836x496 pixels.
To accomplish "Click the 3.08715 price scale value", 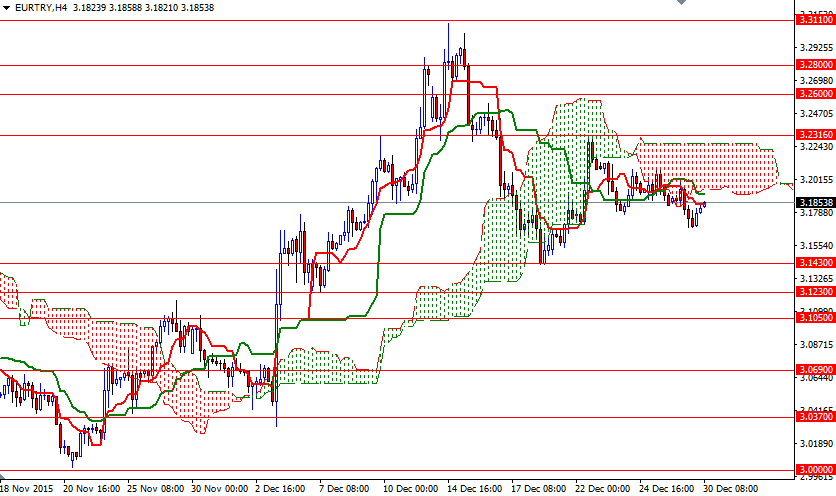I will pos(816,345).
